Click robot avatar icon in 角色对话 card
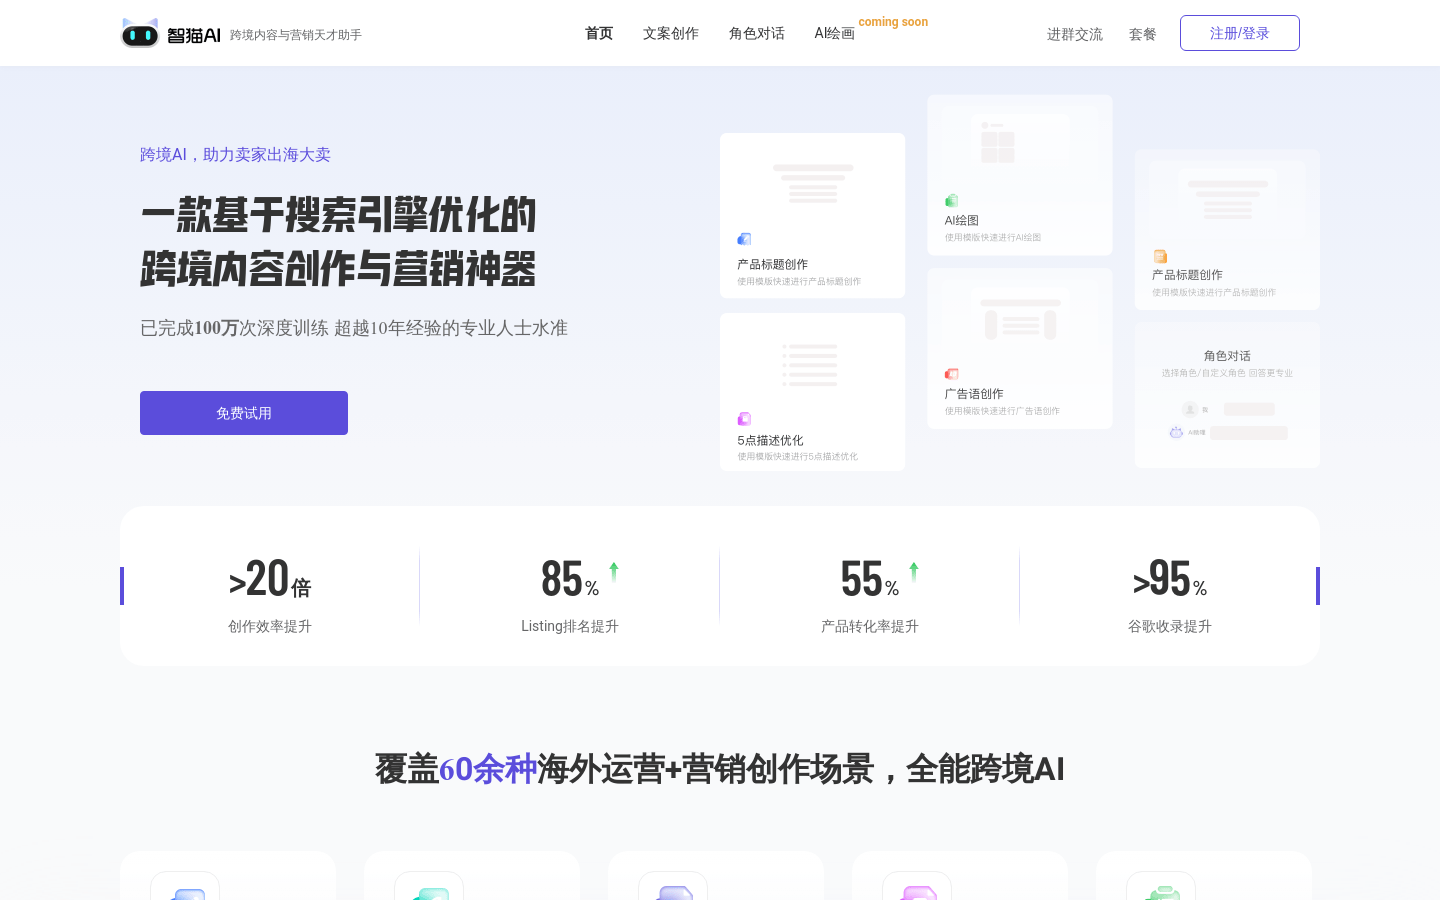 coord(1176,432)
